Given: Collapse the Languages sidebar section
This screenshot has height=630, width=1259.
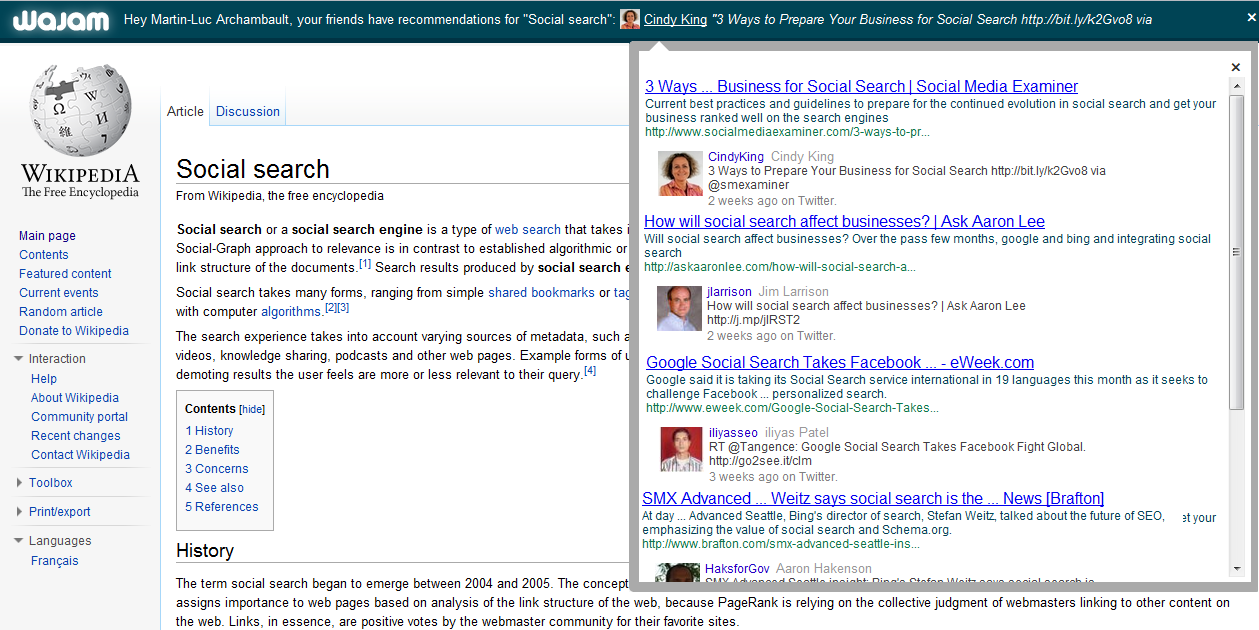Looking at the screenshot, I should (x=19, y=541).
